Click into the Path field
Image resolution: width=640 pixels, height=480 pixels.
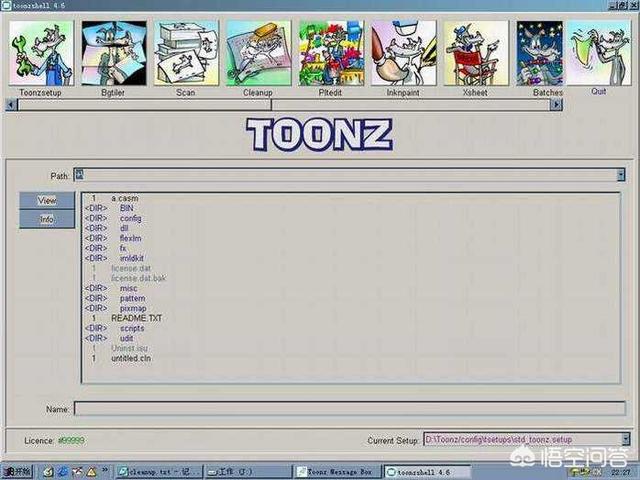point(345,175)
